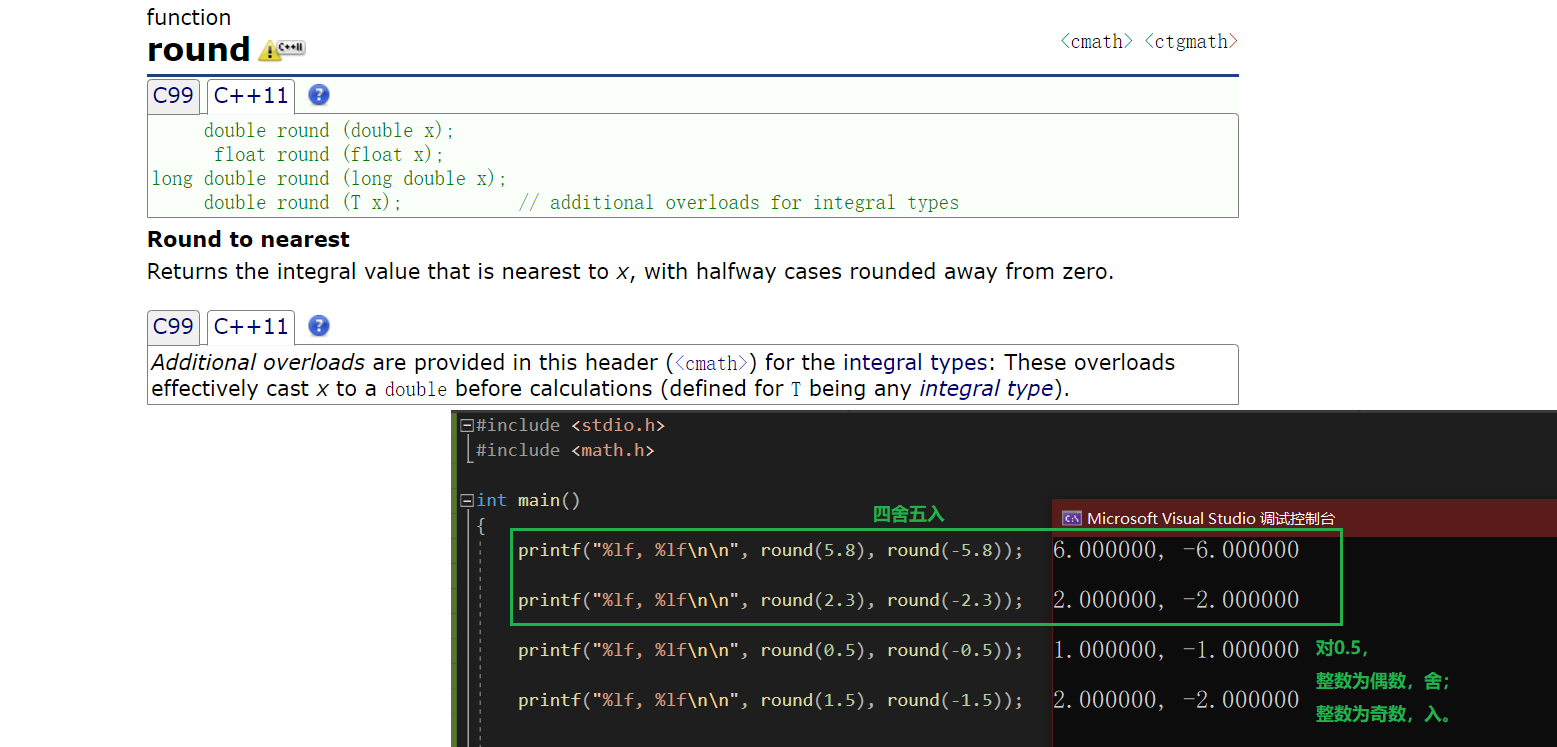Open the <cmath> link inside Additional overloads text
Viewport: 1557px width, 747px height.
[x=712, y=363]
